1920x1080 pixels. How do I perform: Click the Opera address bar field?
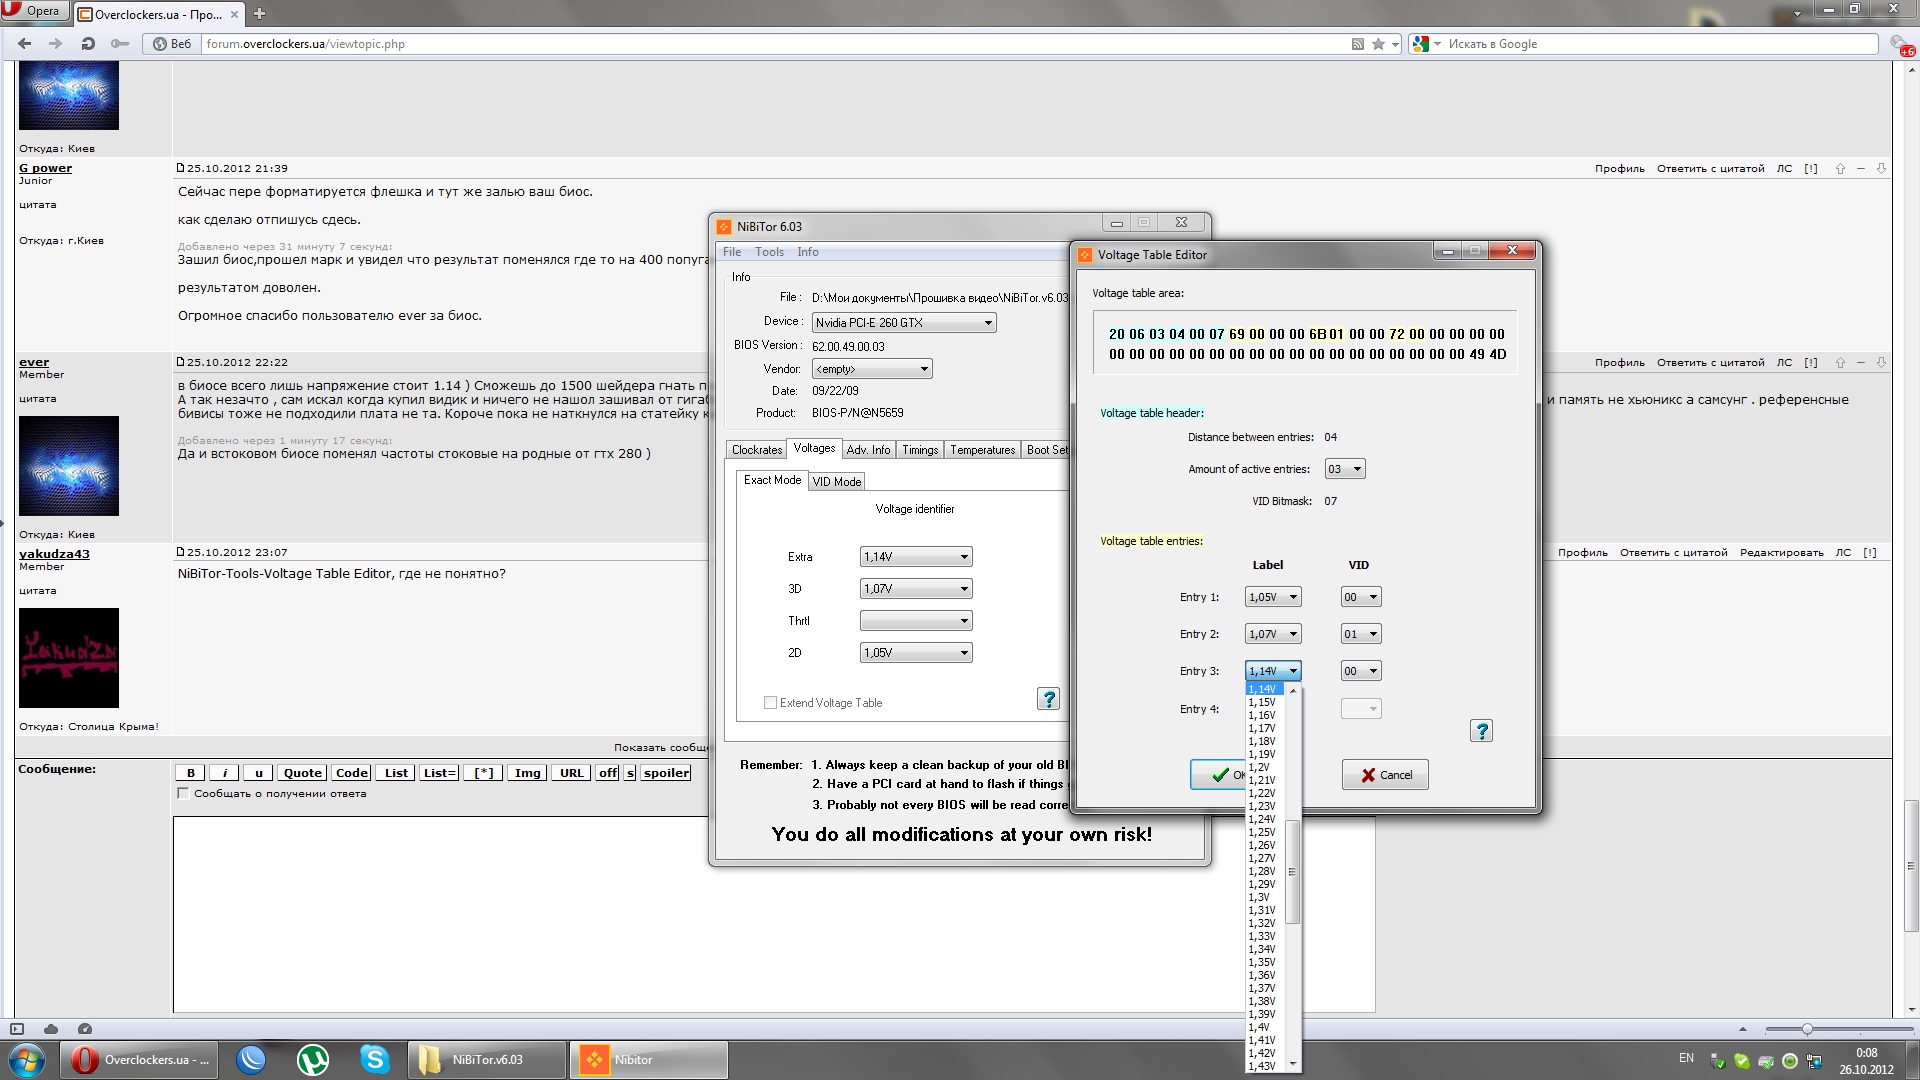(x=775, y=44)
